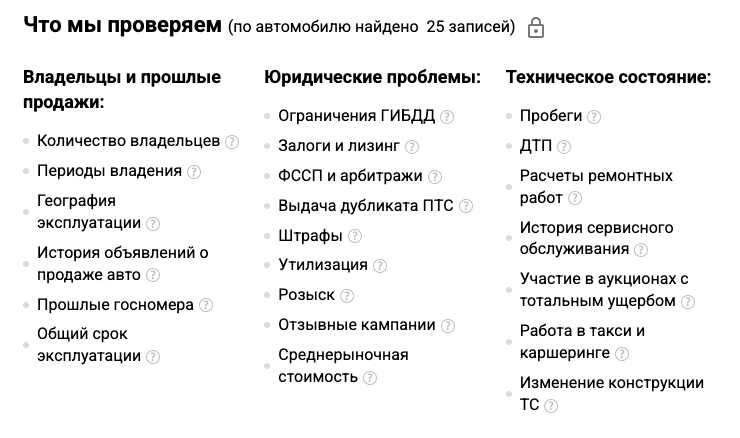
Task: Open help icon next to Количество владельцев
Action: click(232, 142)
